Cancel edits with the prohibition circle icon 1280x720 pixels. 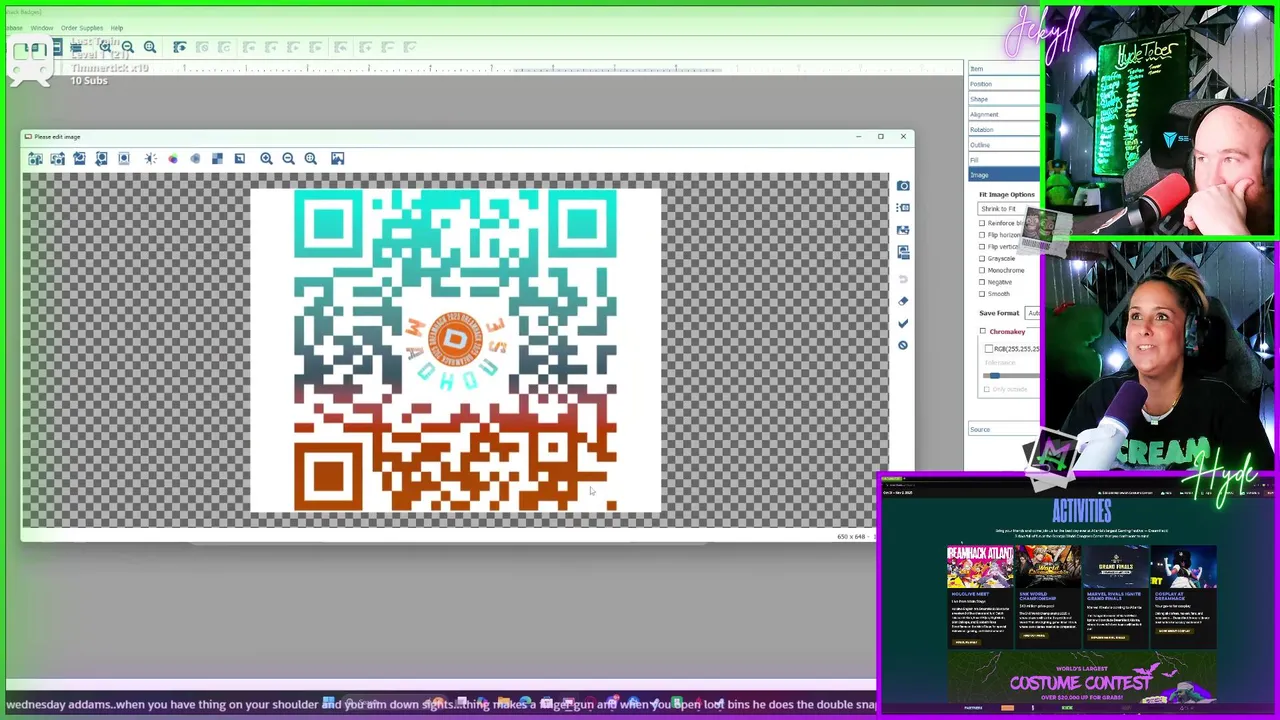(903, 345)
